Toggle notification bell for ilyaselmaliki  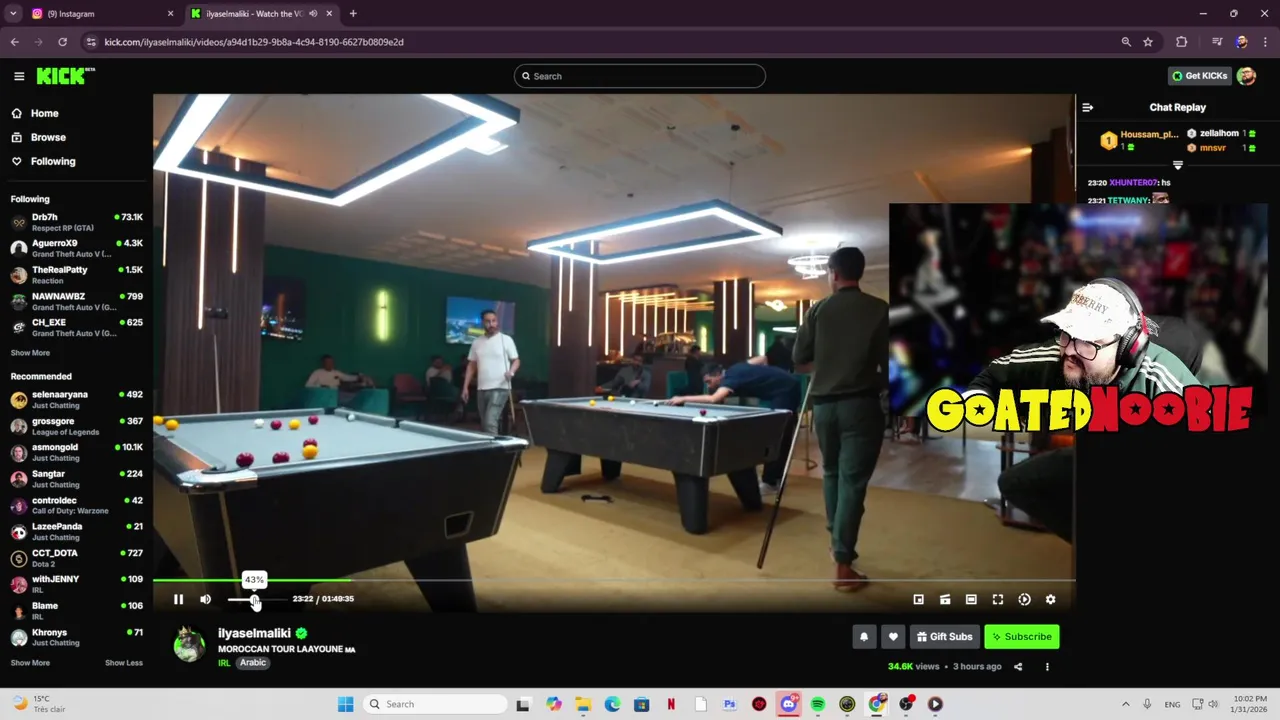tap(864, 637)
